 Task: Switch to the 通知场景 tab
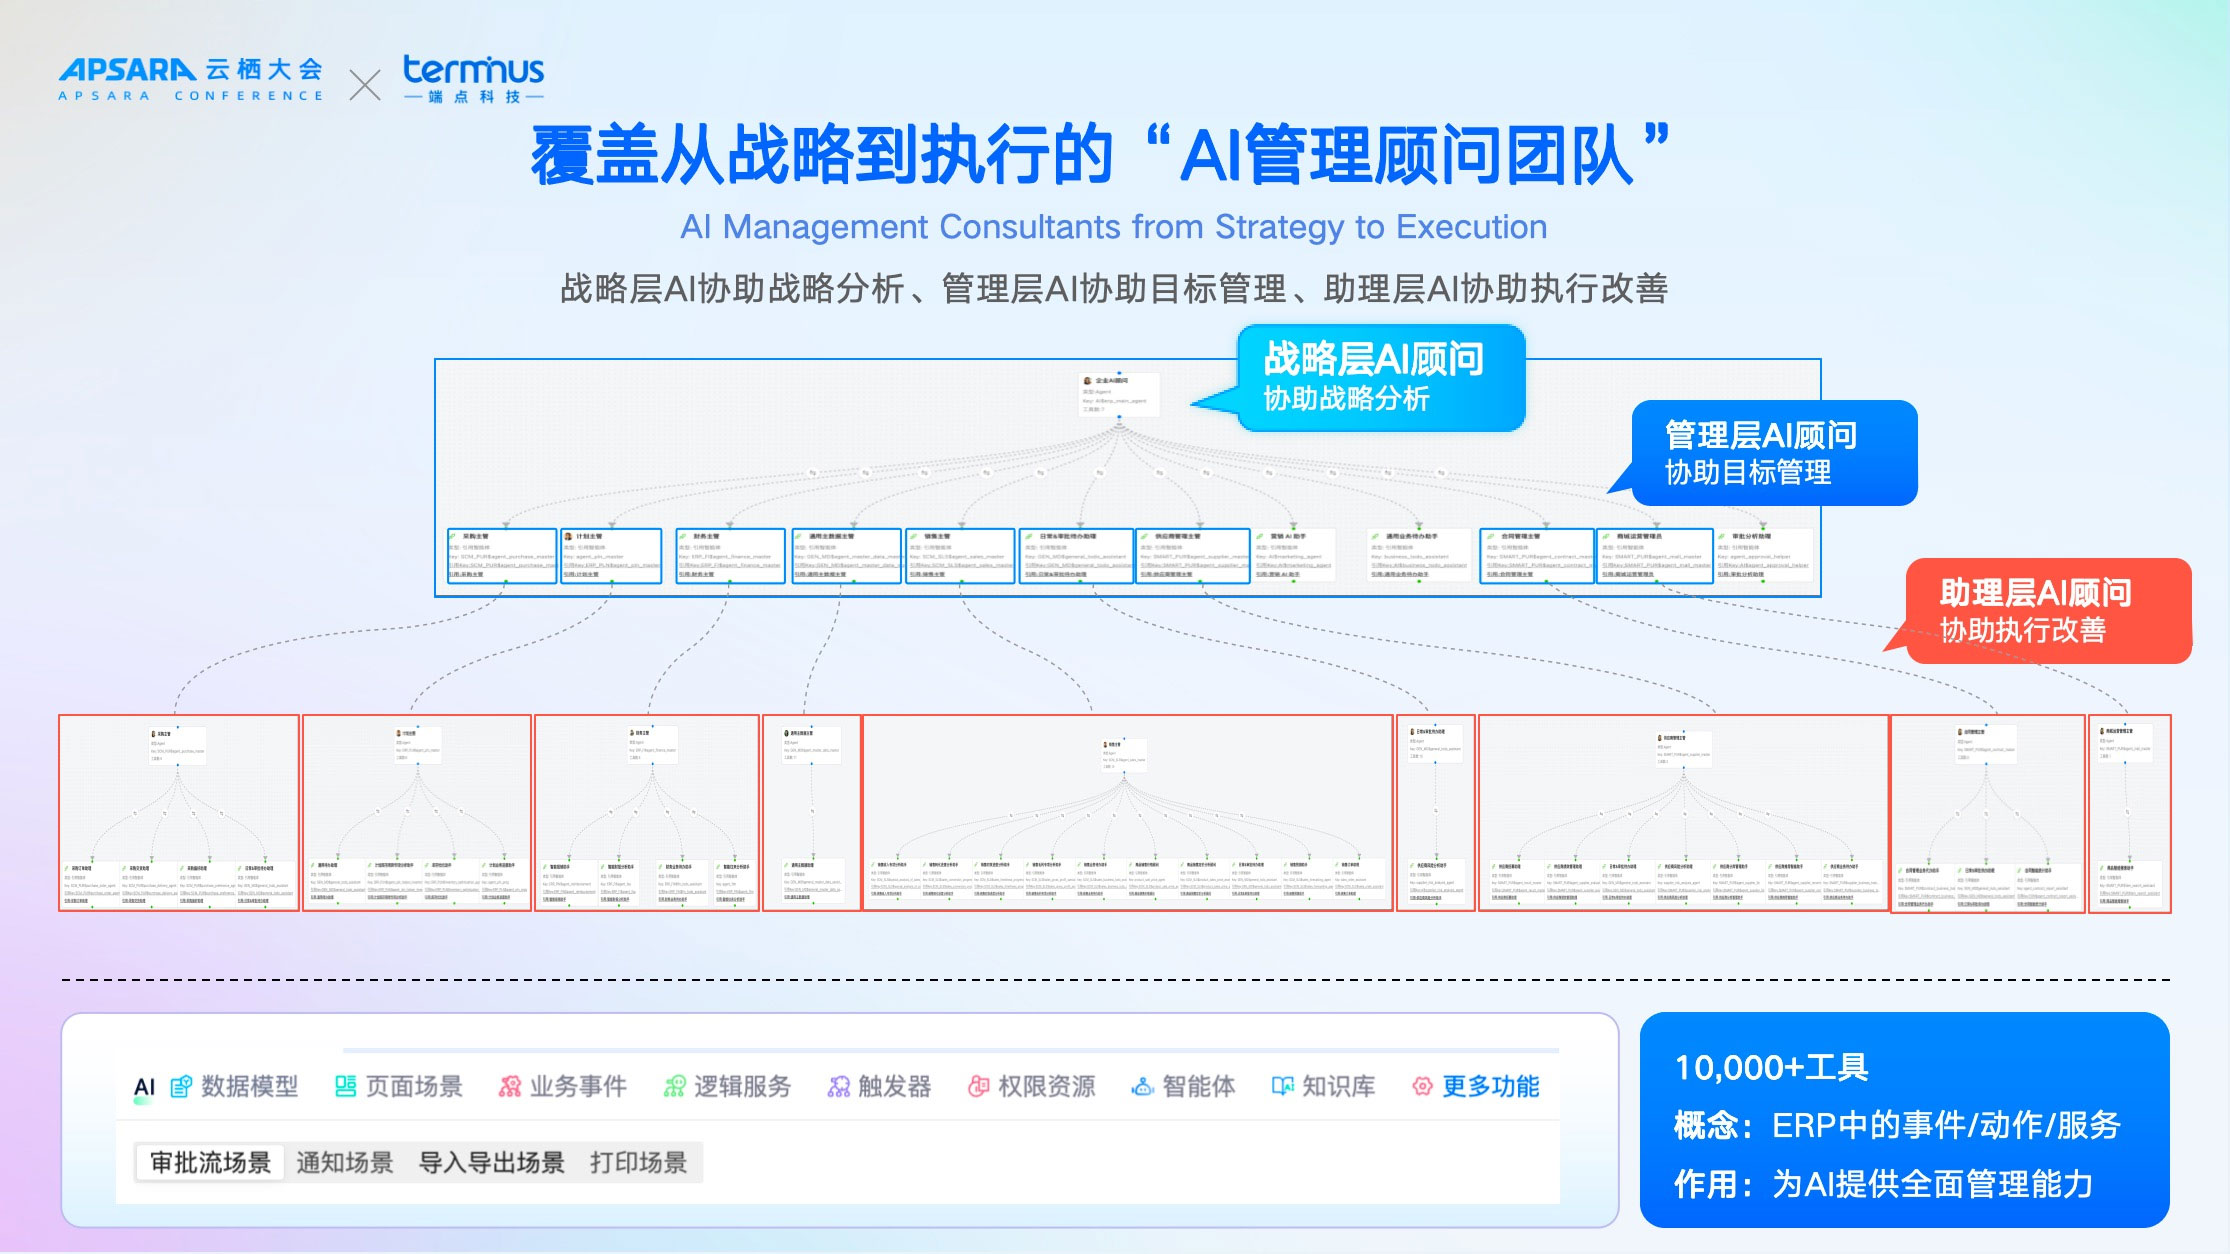coord(345,1163)
